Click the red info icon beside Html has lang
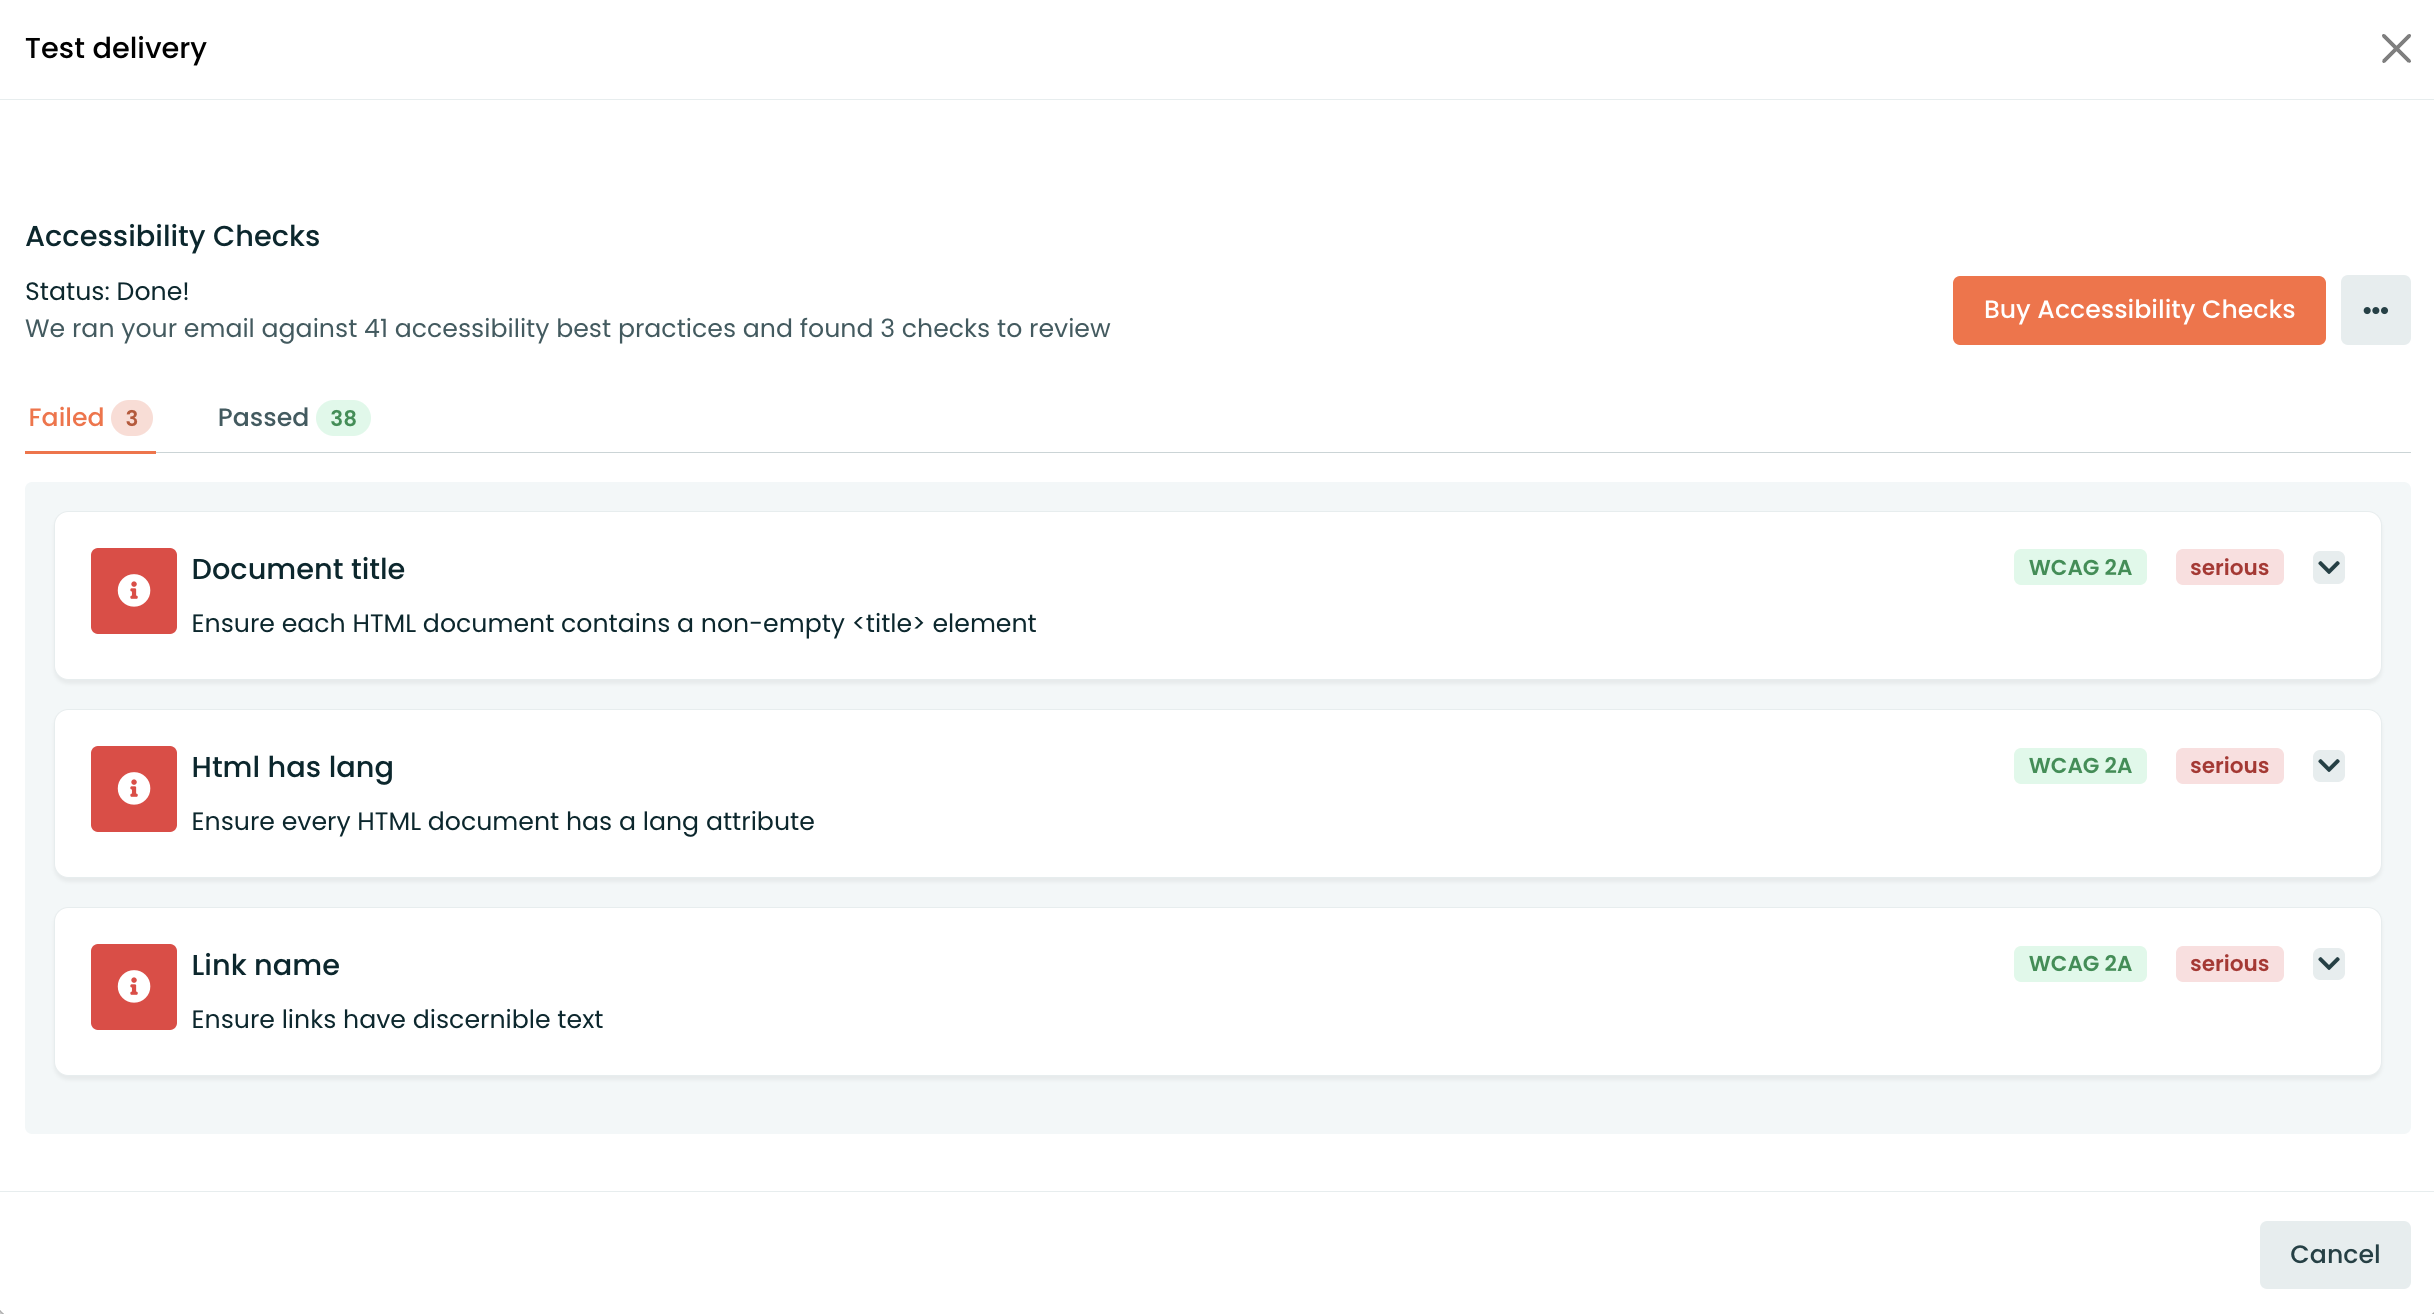 [x=134, y=789]
